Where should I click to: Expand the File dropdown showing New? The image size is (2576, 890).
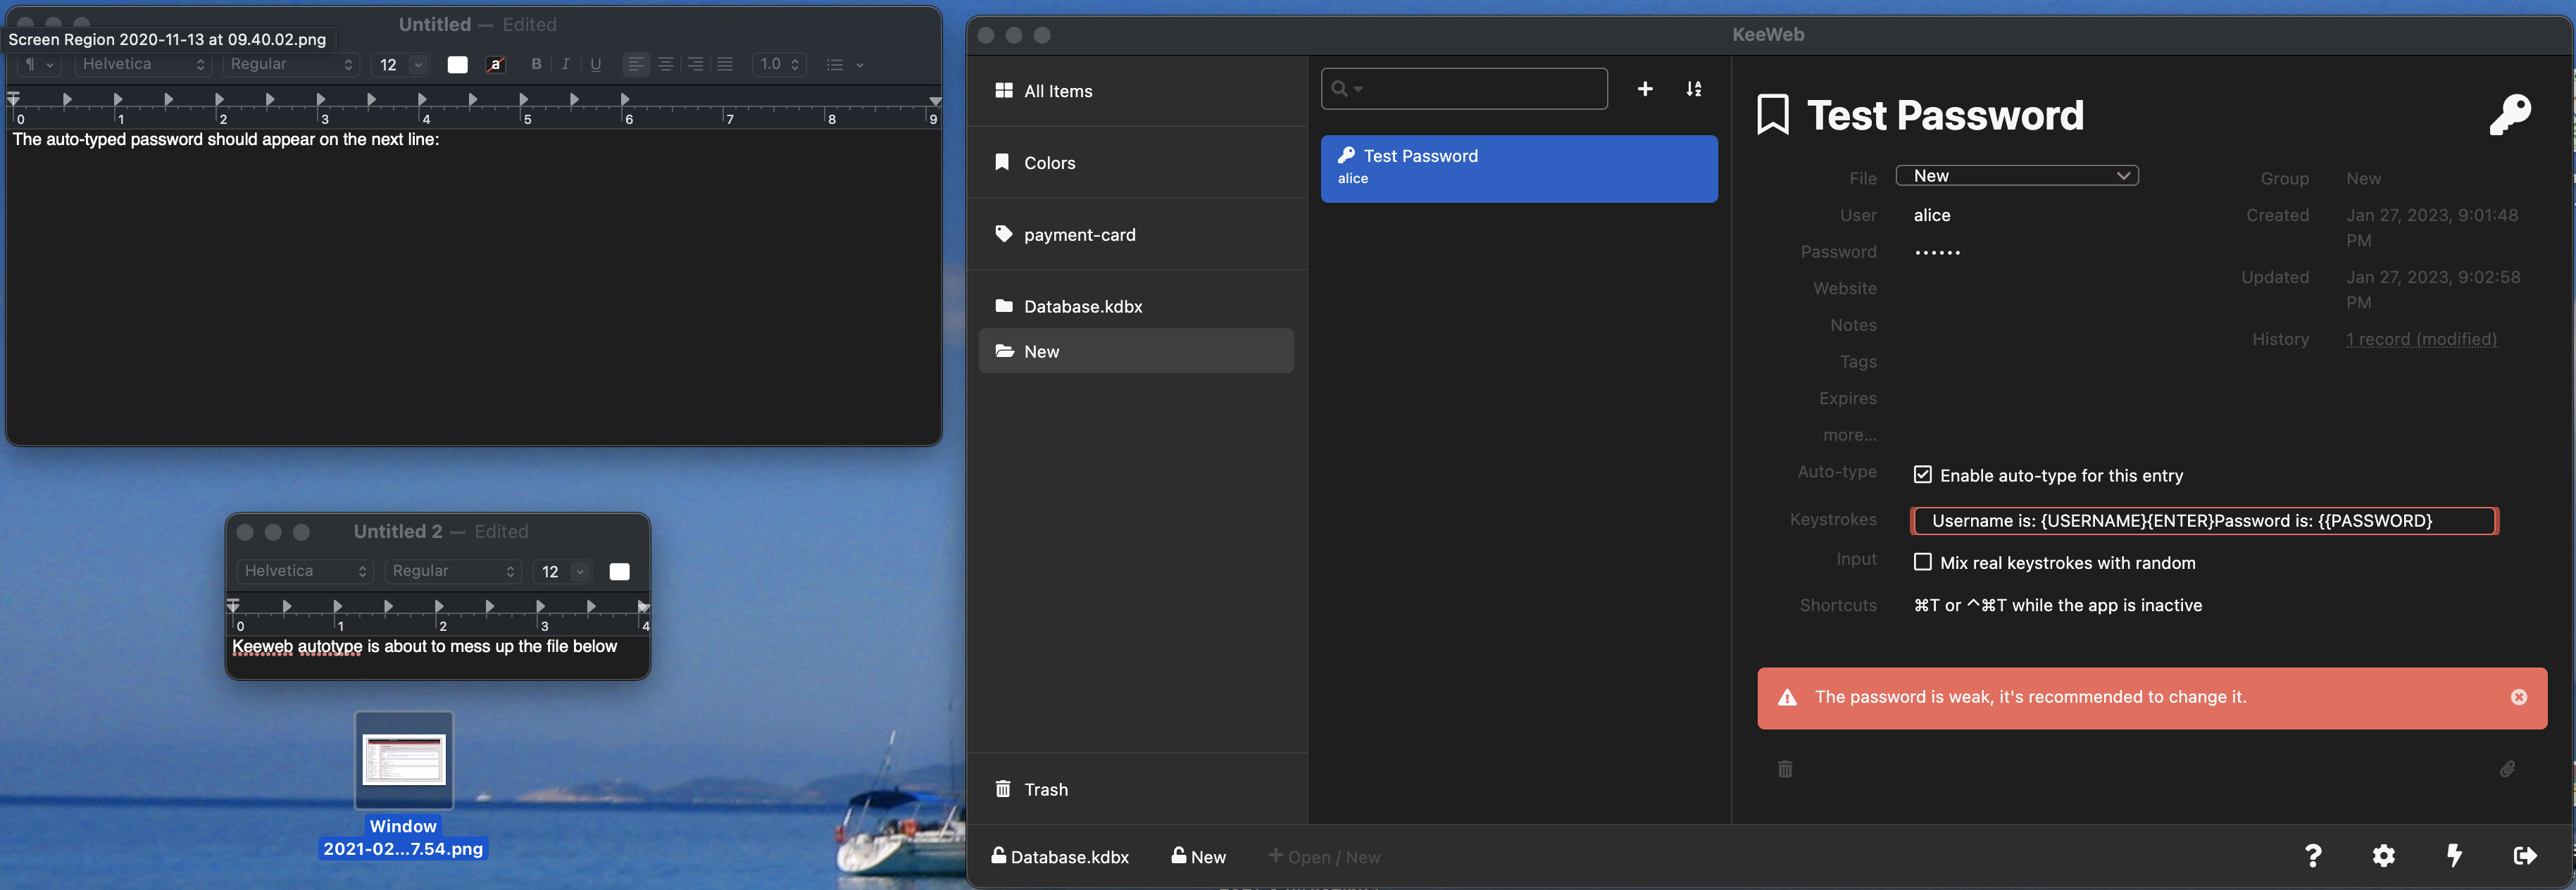pyautogui.click(x=2016, y=176)
